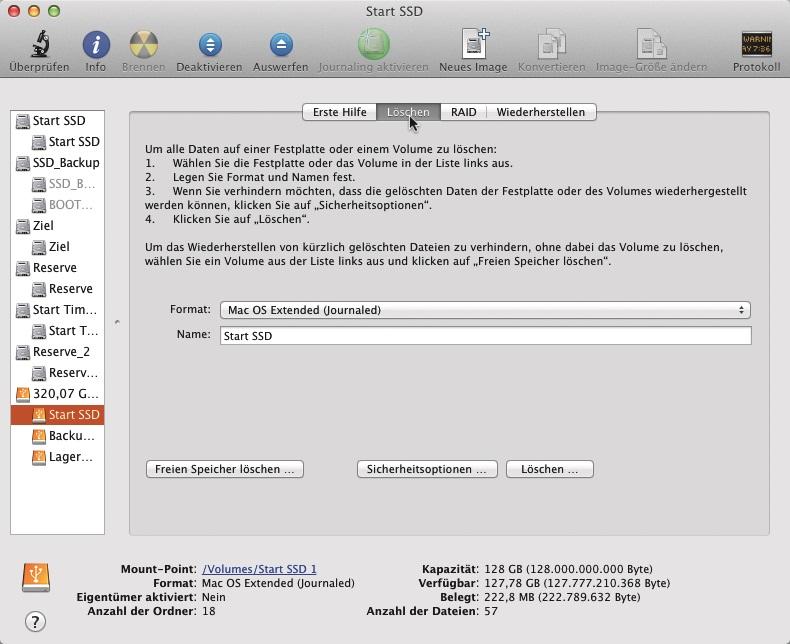The width and height of the screenshot is (790, 644).
Task: Select the Reserve disk
Action: [x=57, y=268]
